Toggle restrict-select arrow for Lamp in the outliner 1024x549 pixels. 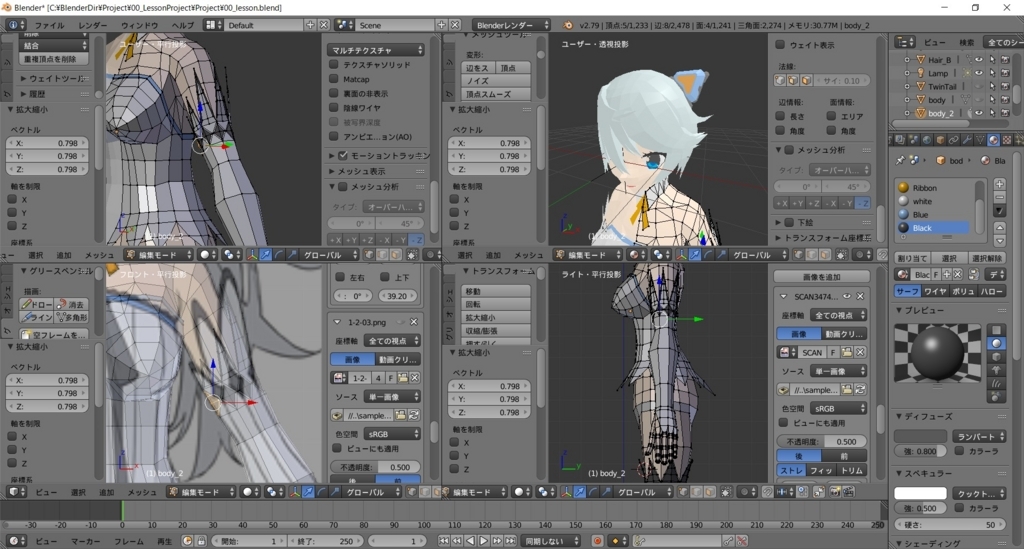pos(993,73)
